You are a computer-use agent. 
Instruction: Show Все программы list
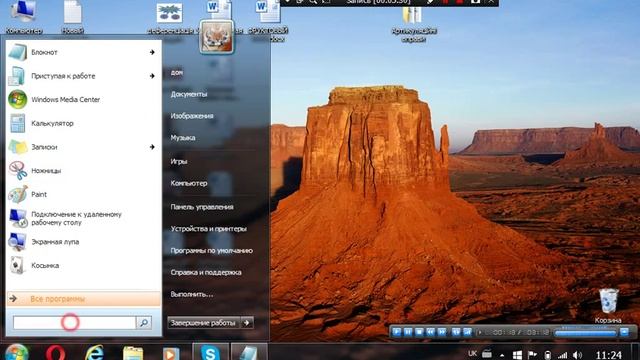(x=84, y=299)
